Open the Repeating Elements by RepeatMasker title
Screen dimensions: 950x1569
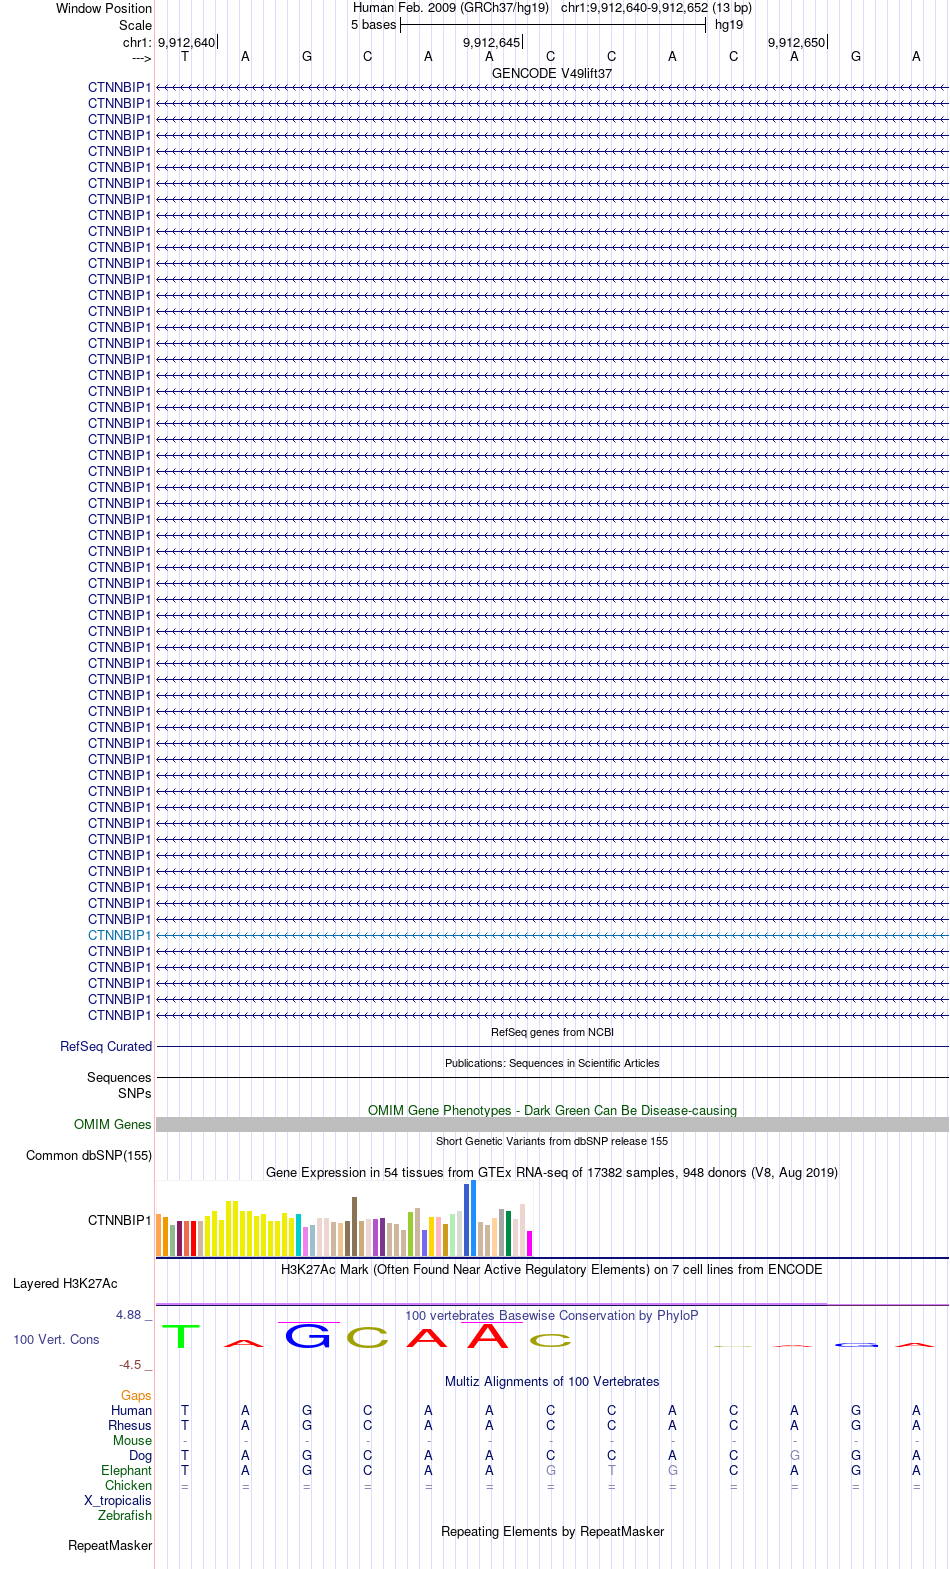click(x=552, y=1531)
